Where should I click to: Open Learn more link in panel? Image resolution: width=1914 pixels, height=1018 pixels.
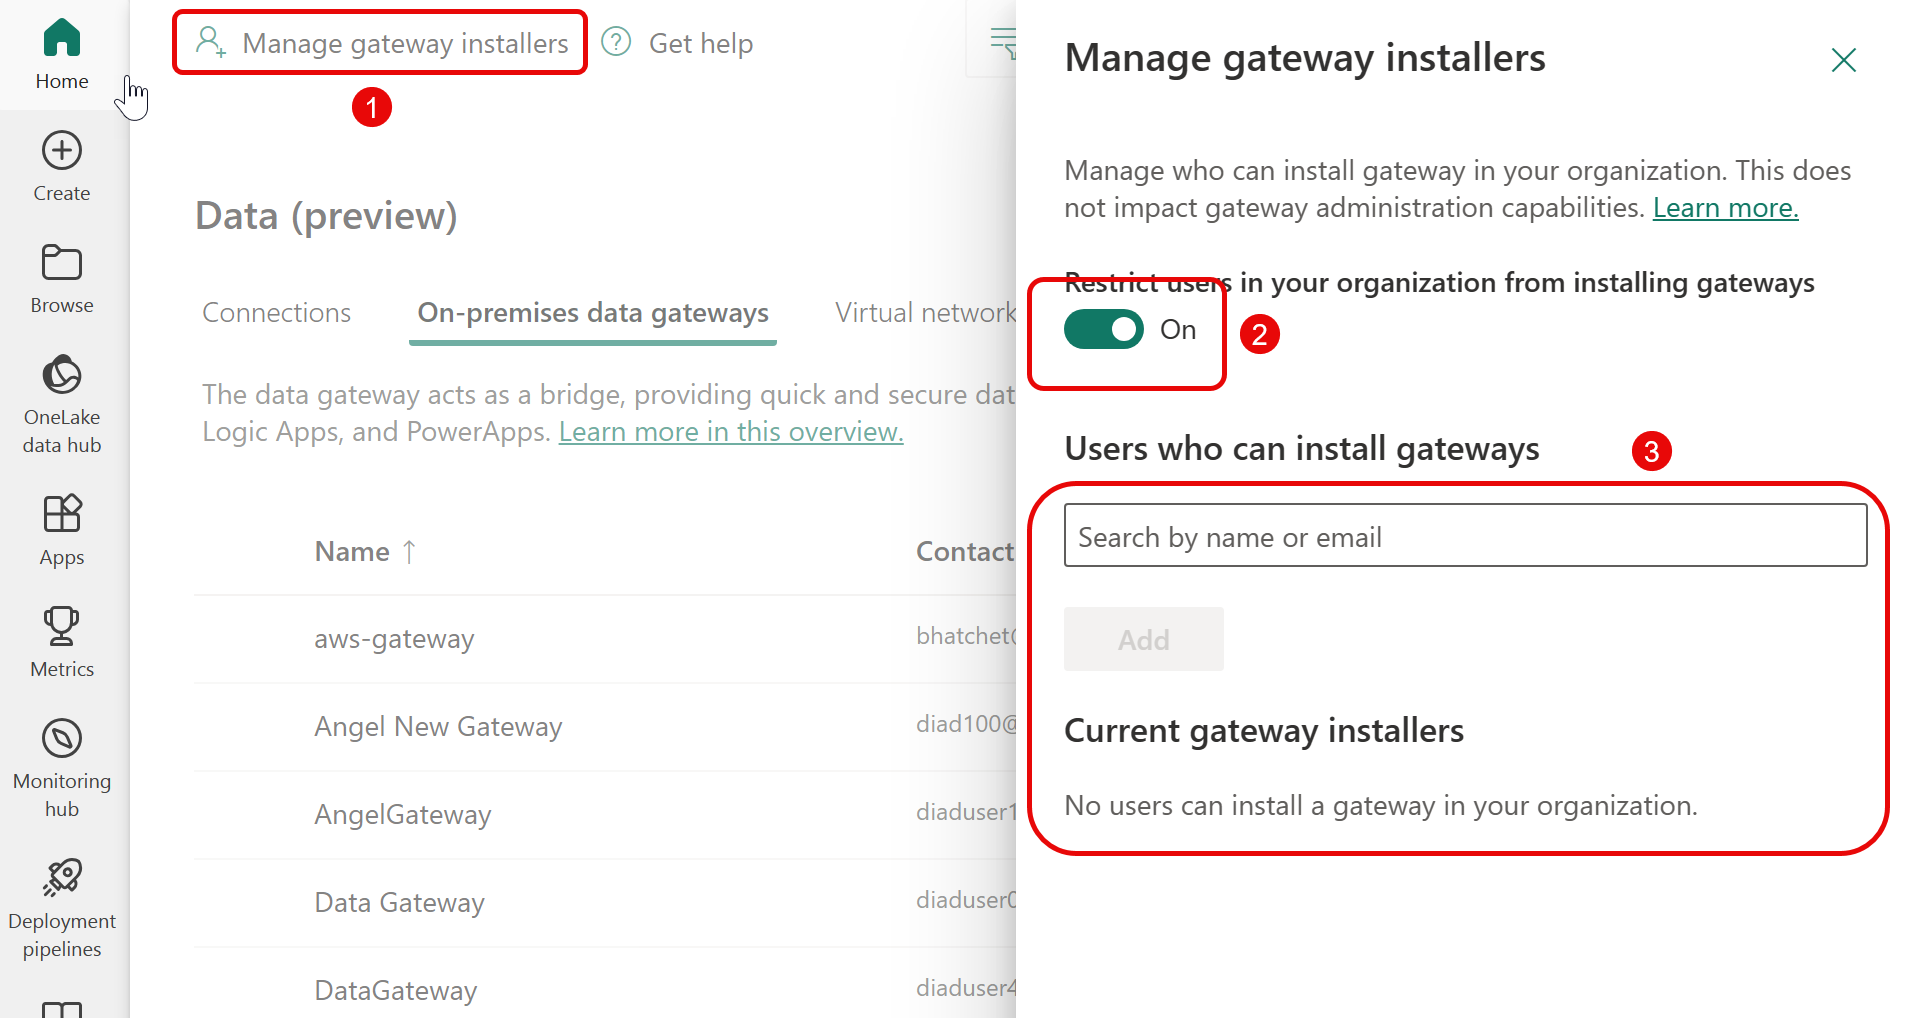[x=1724, y=208]
